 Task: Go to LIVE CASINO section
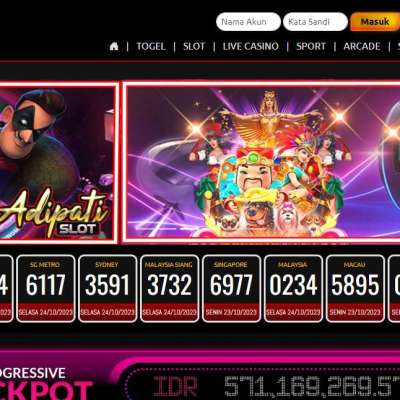[x=251, y=46]
